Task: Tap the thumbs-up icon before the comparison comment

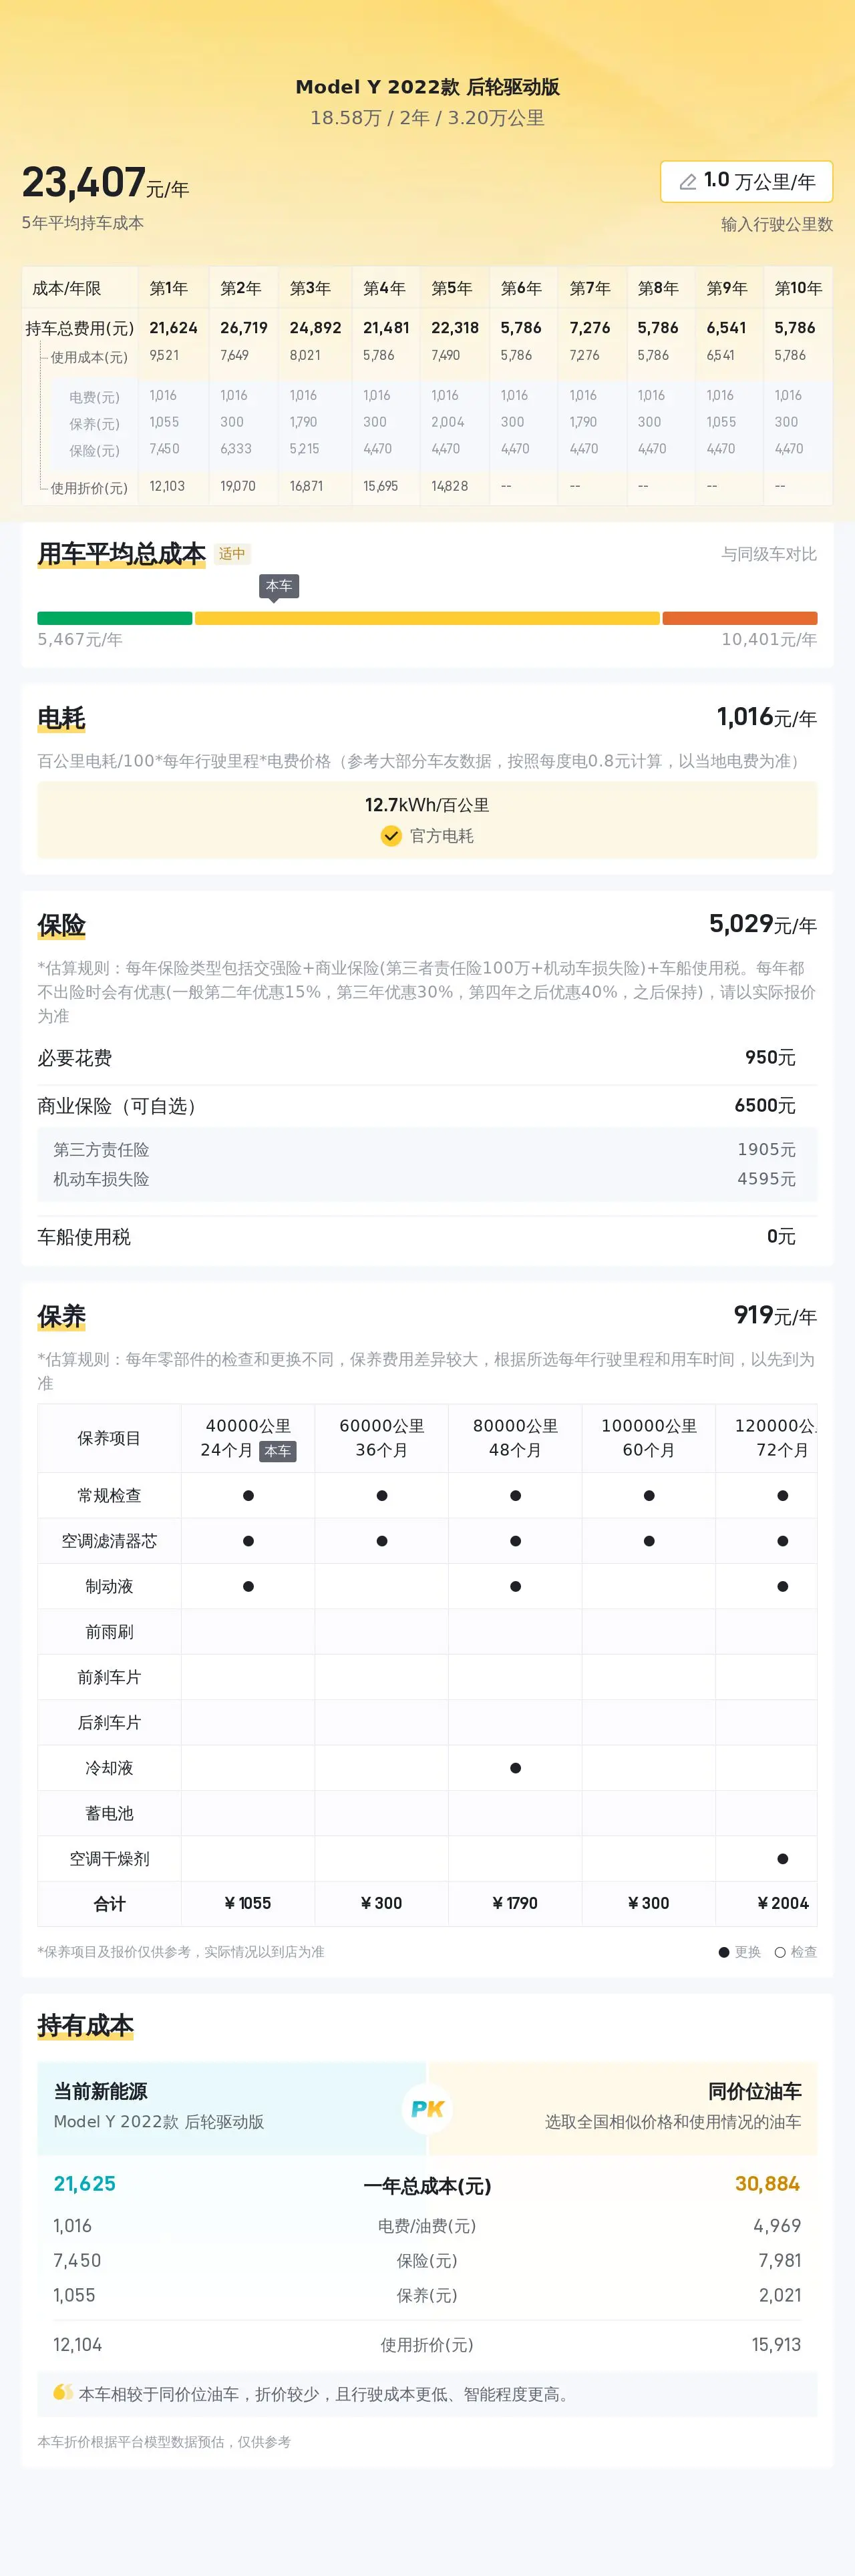Action: [x=63, y=2392]
